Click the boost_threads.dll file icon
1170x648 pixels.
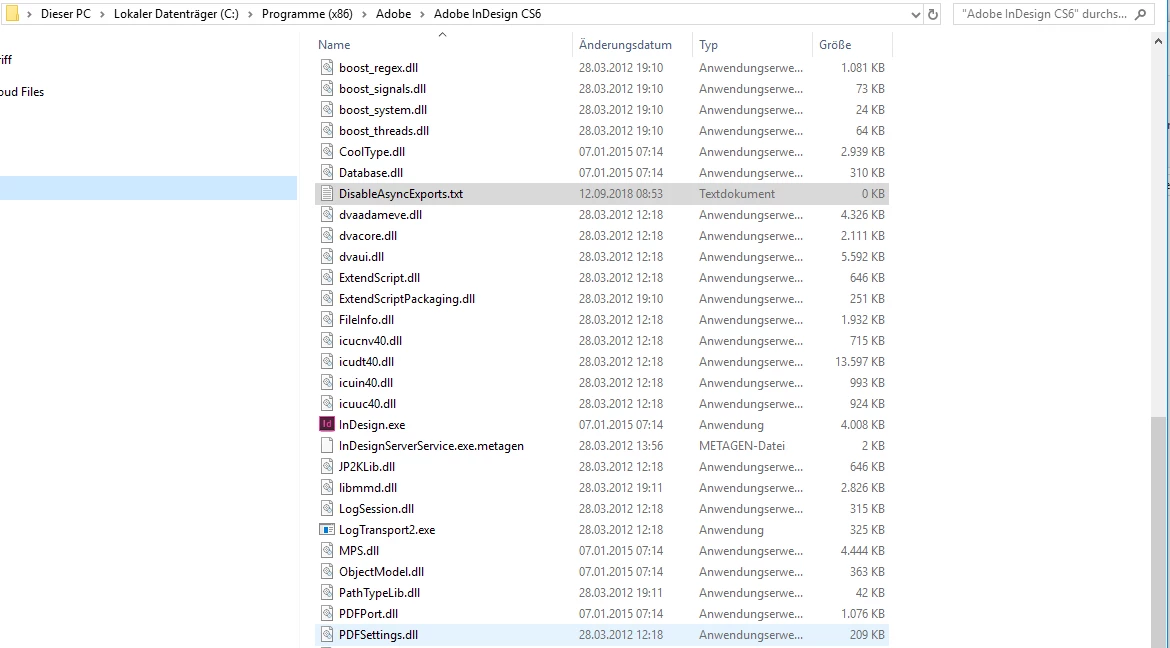[327, 130]
